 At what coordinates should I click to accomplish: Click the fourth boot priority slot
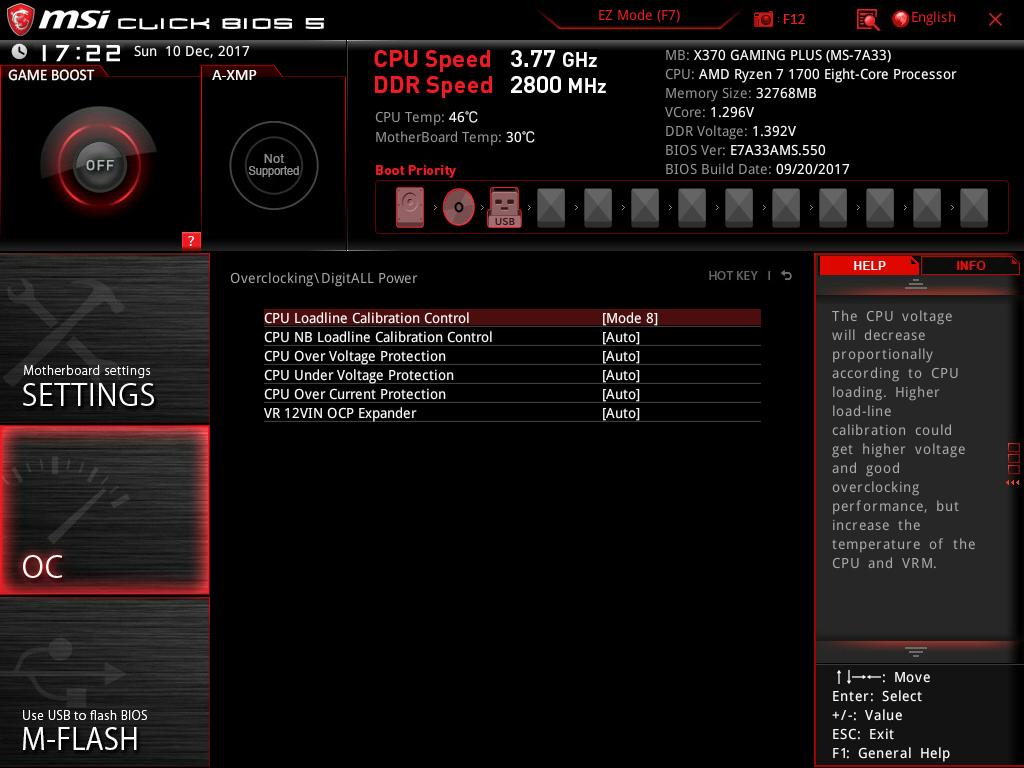pos(551,207)
